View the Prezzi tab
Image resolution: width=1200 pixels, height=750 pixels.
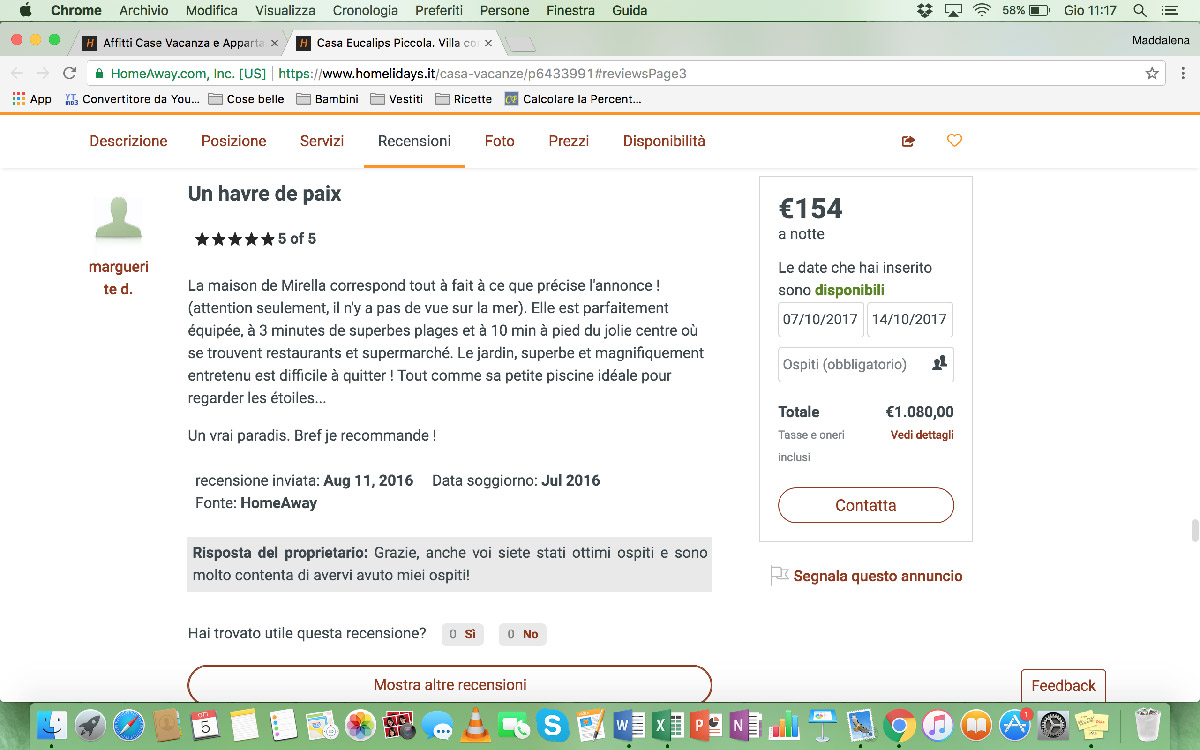569,141
